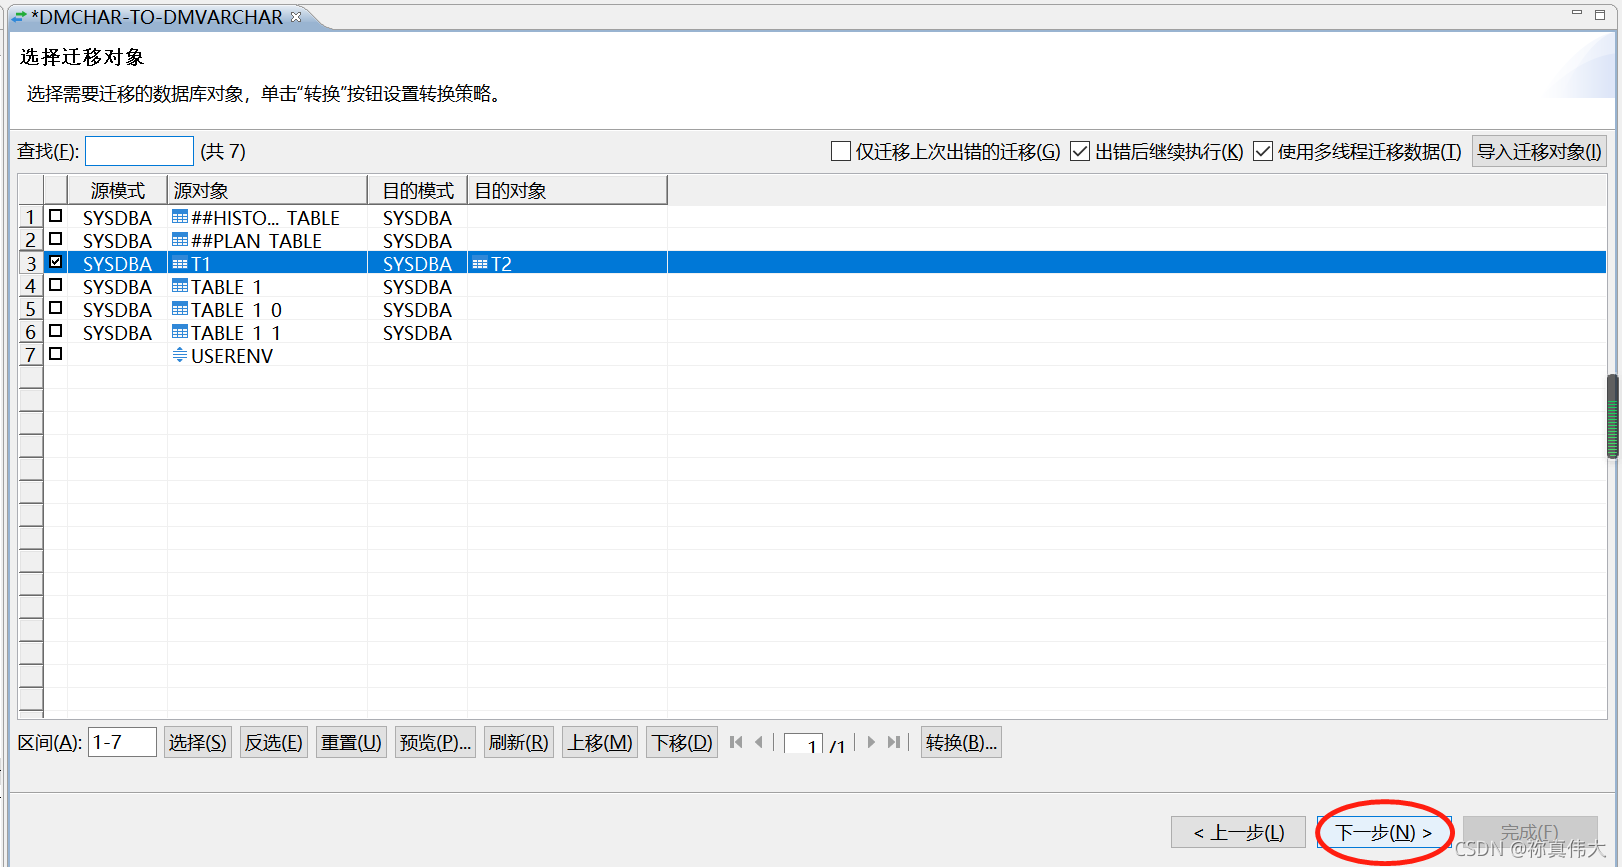
Task: Click 反选(E) button
Action: (x=274, y=742)
